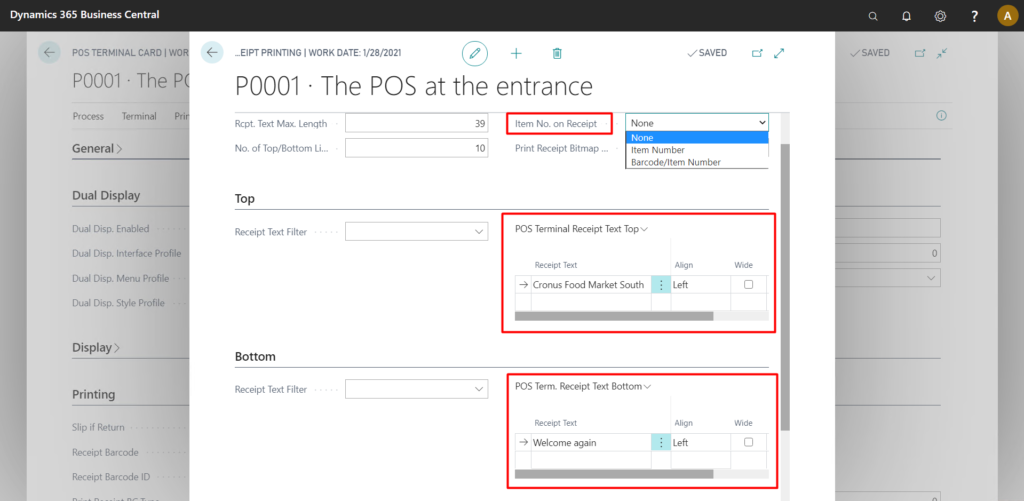Viewport: 1024px width, 501px height.
Task: Toggle Wide checkbox for Welcome again
Action: coord(748,442)
